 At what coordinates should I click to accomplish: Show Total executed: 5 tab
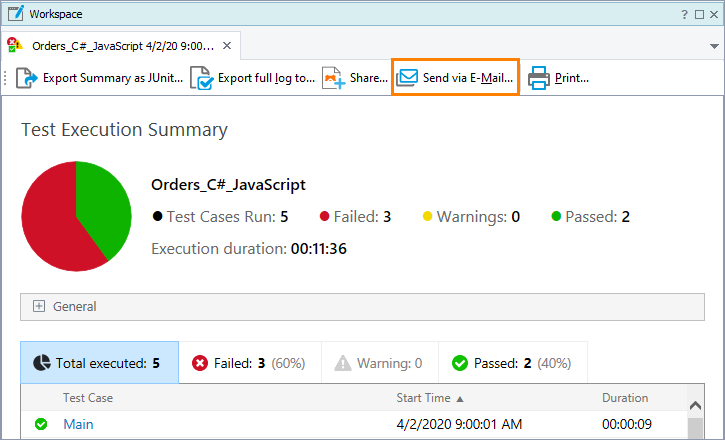coord(99,363)
